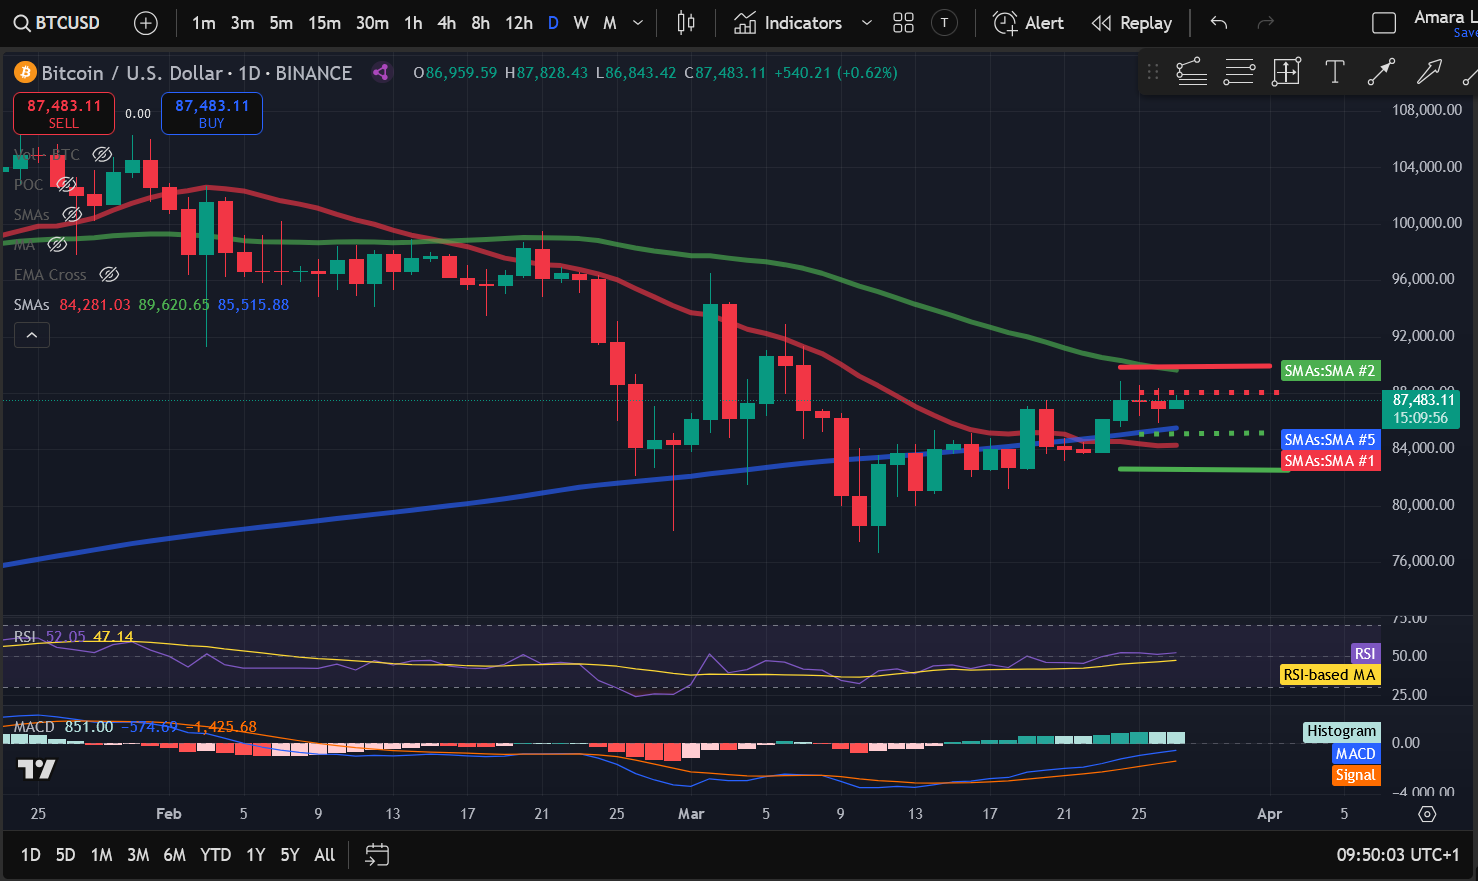
Task: Set range to 5D
Action: [x=65, y=855]
